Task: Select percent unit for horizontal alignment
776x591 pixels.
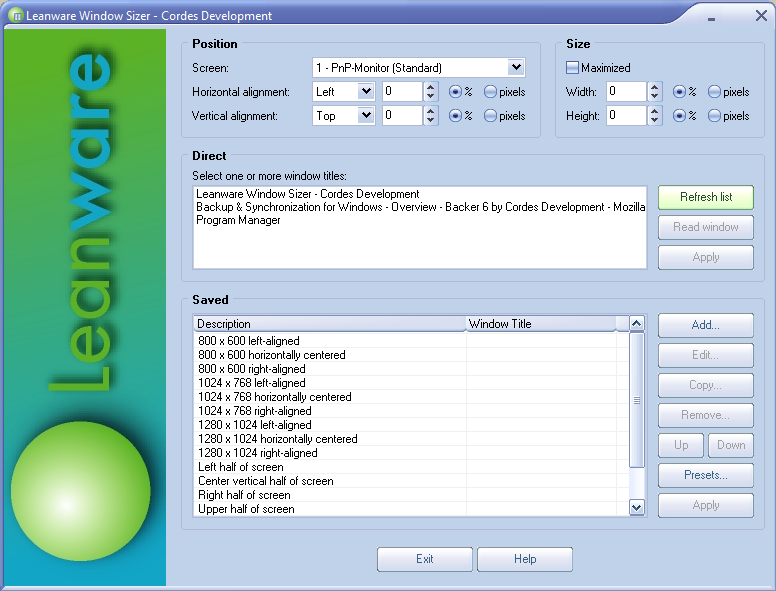Action: click(x=455, y=92)
